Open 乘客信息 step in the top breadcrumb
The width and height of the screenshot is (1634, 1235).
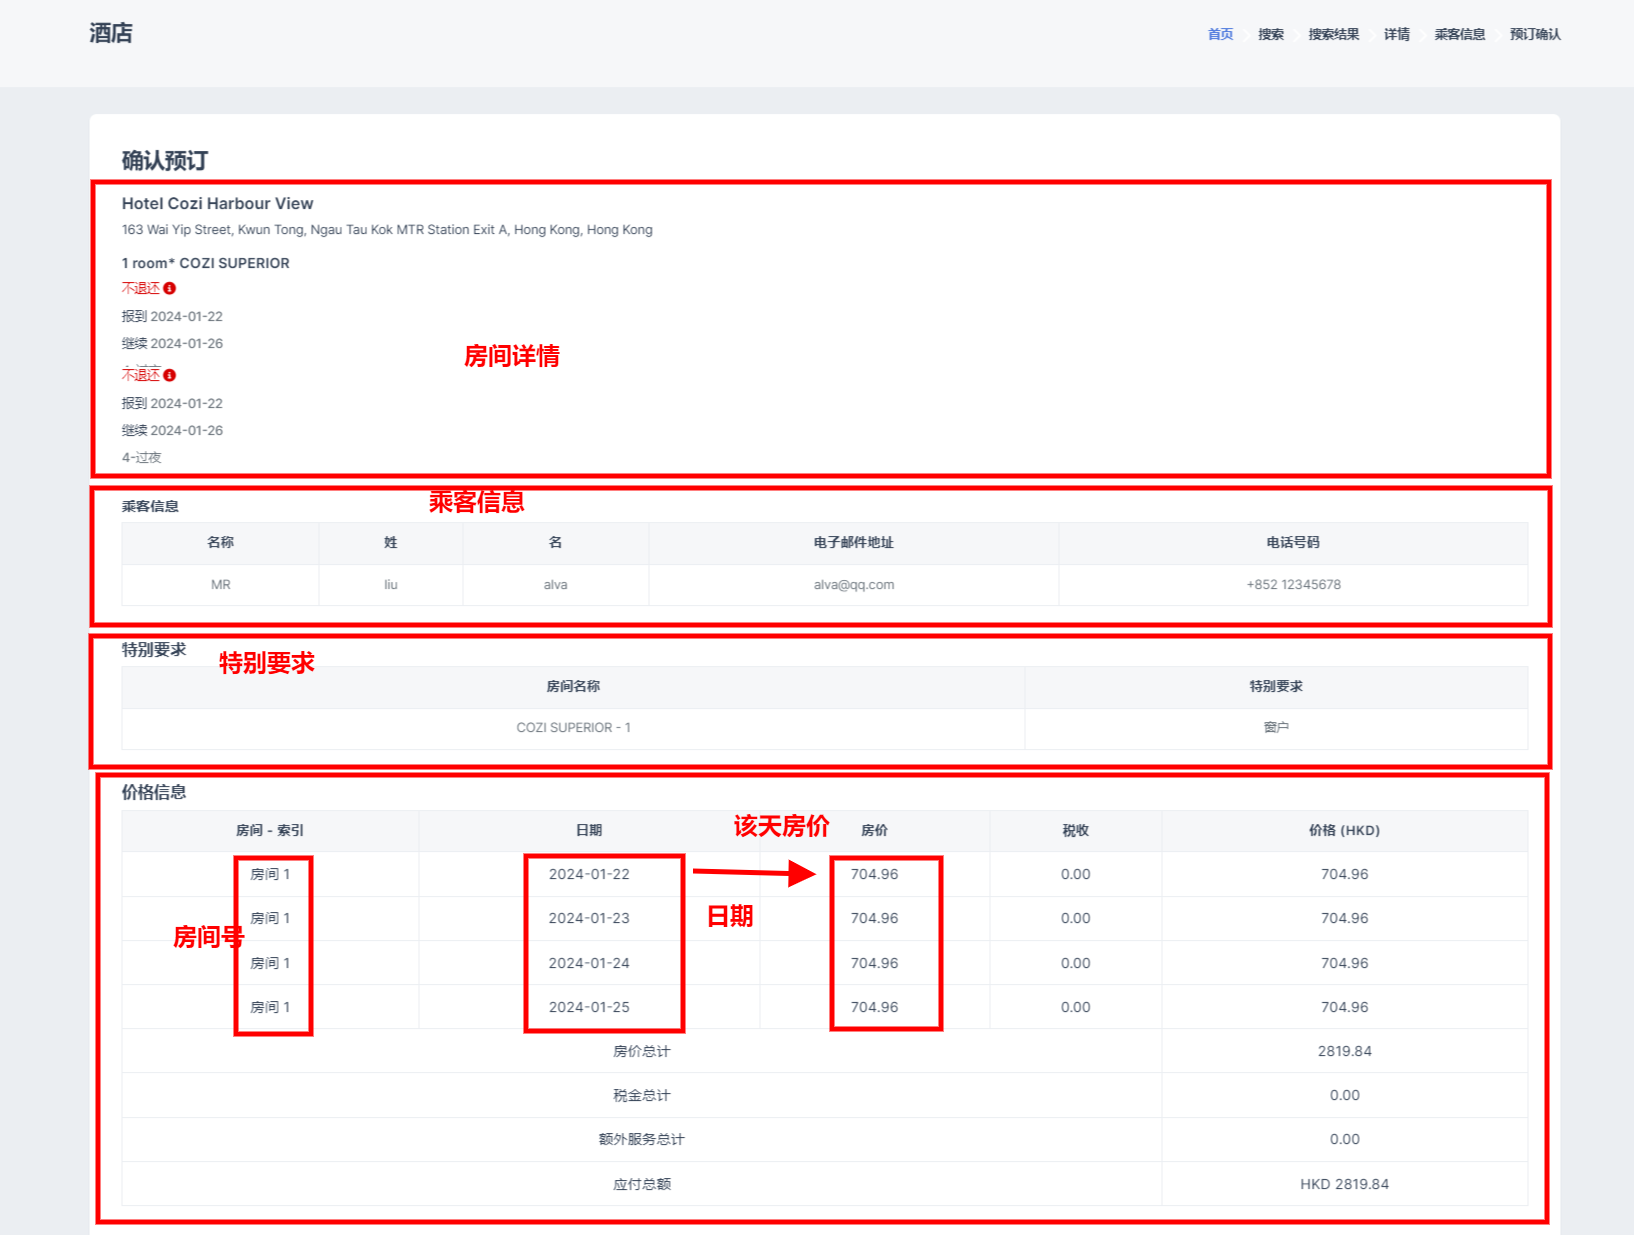[1459, 34]
